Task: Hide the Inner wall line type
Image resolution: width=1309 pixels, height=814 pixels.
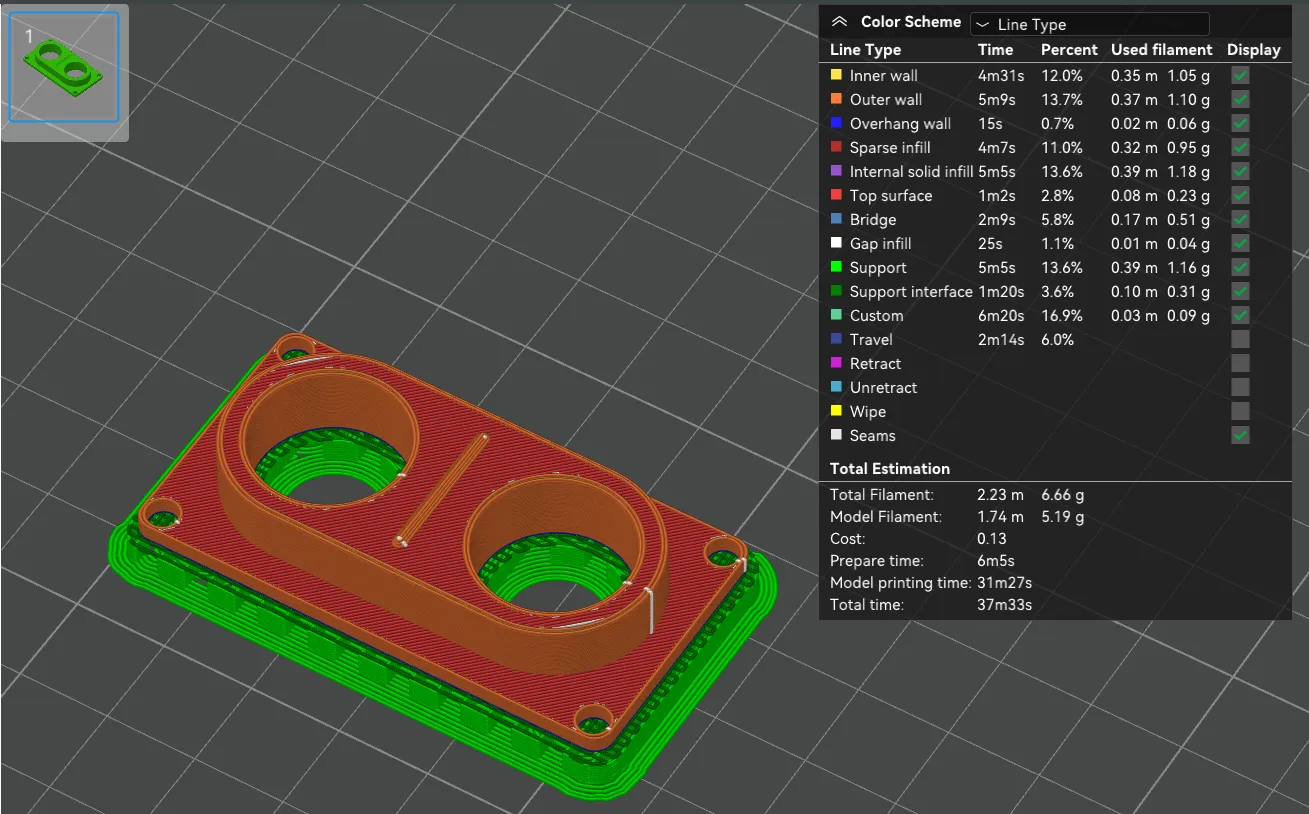Action: (x=1239, y=75)
